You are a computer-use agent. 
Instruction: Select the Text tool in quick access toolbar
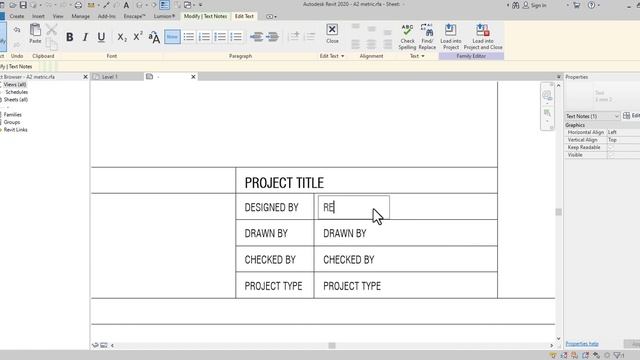click(126, 5)
